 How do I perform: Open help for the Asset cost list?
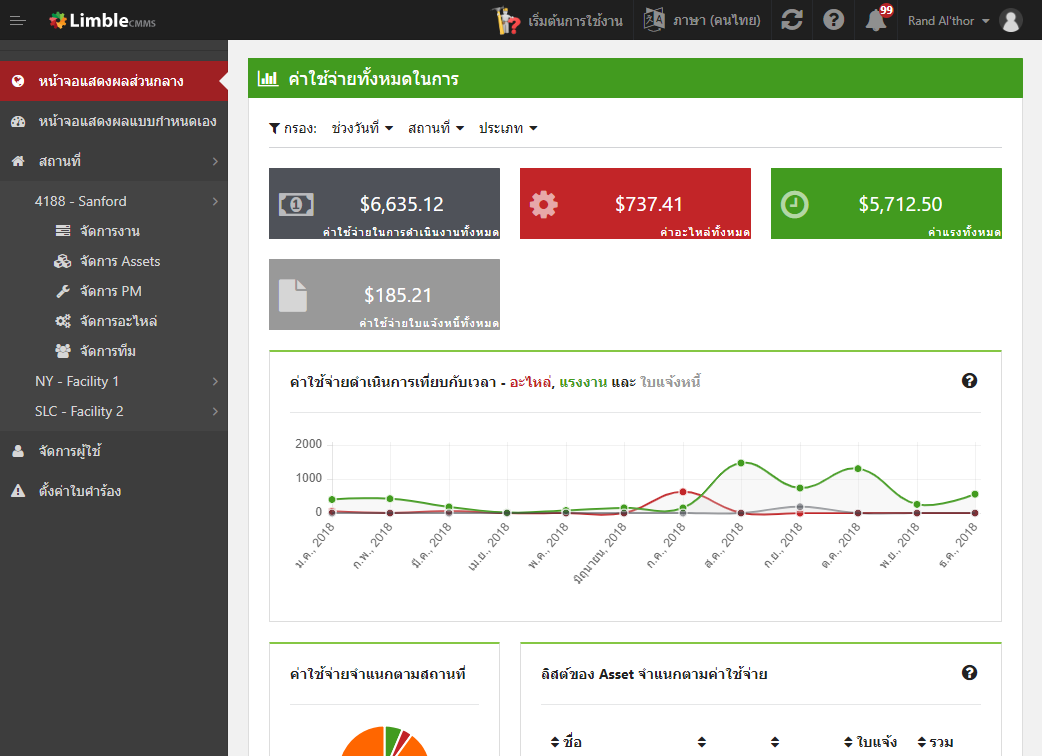(x=969, y=673)
